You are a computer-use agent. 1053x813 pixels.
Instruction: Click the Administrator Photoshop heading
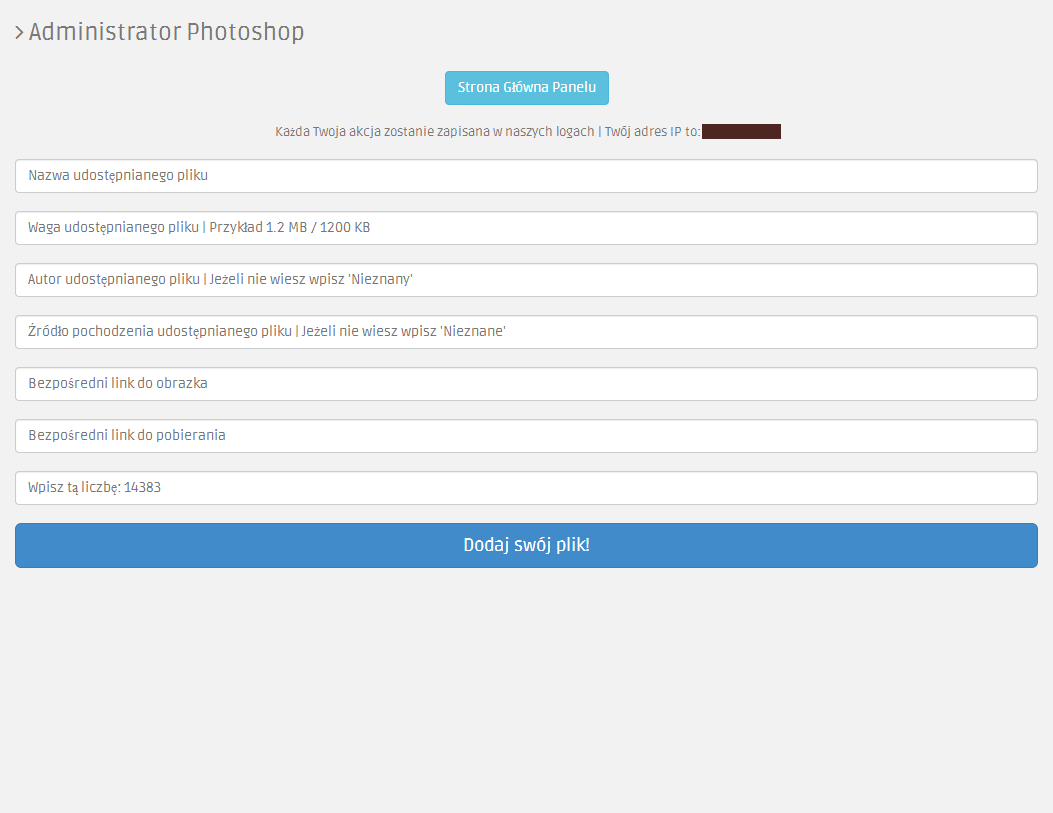pos(166,32)
